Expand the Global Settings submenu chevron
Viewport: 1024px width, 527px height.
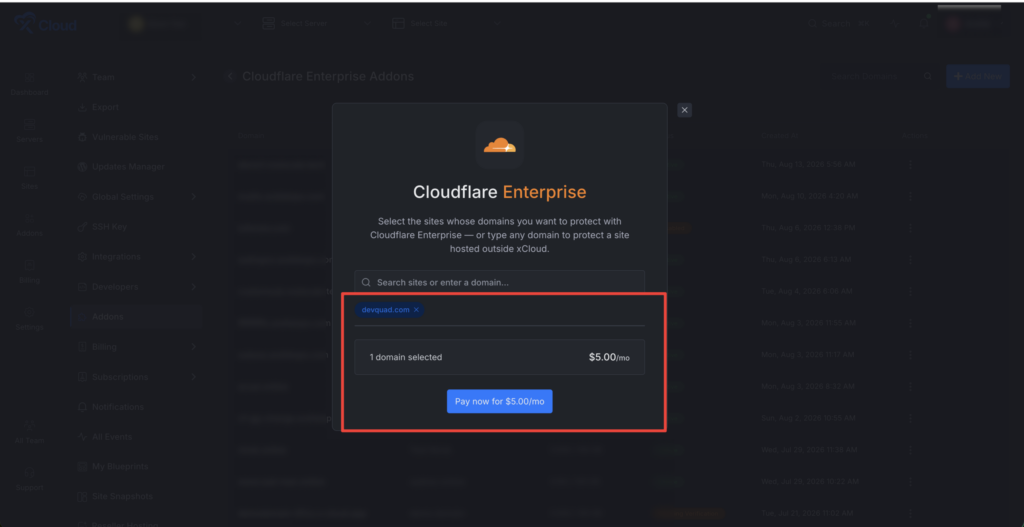point(193,197)
